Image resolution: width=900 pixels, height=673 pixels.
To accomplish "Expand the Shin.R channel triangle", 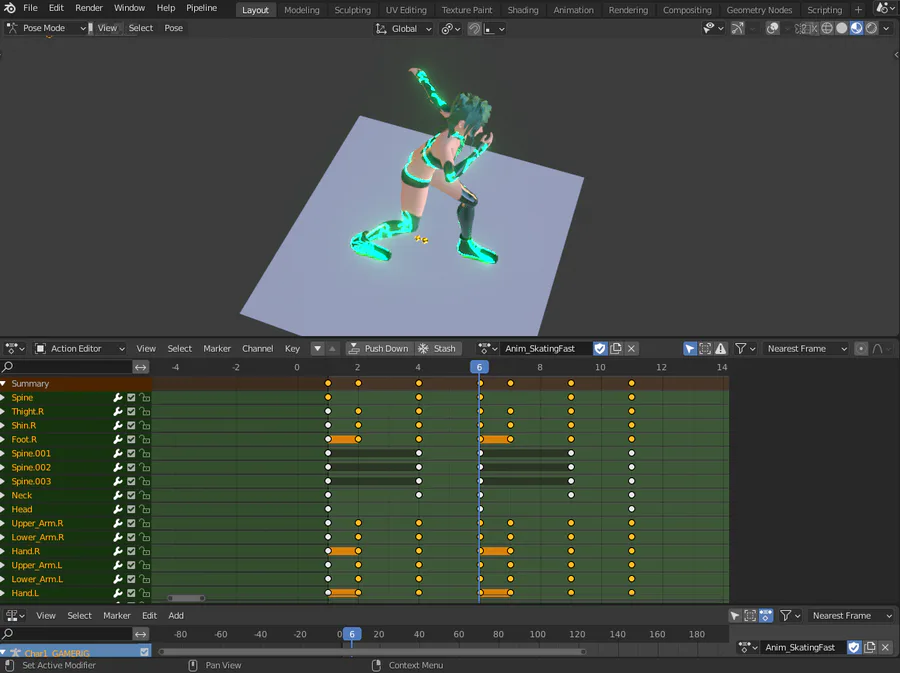I will 3,426.
